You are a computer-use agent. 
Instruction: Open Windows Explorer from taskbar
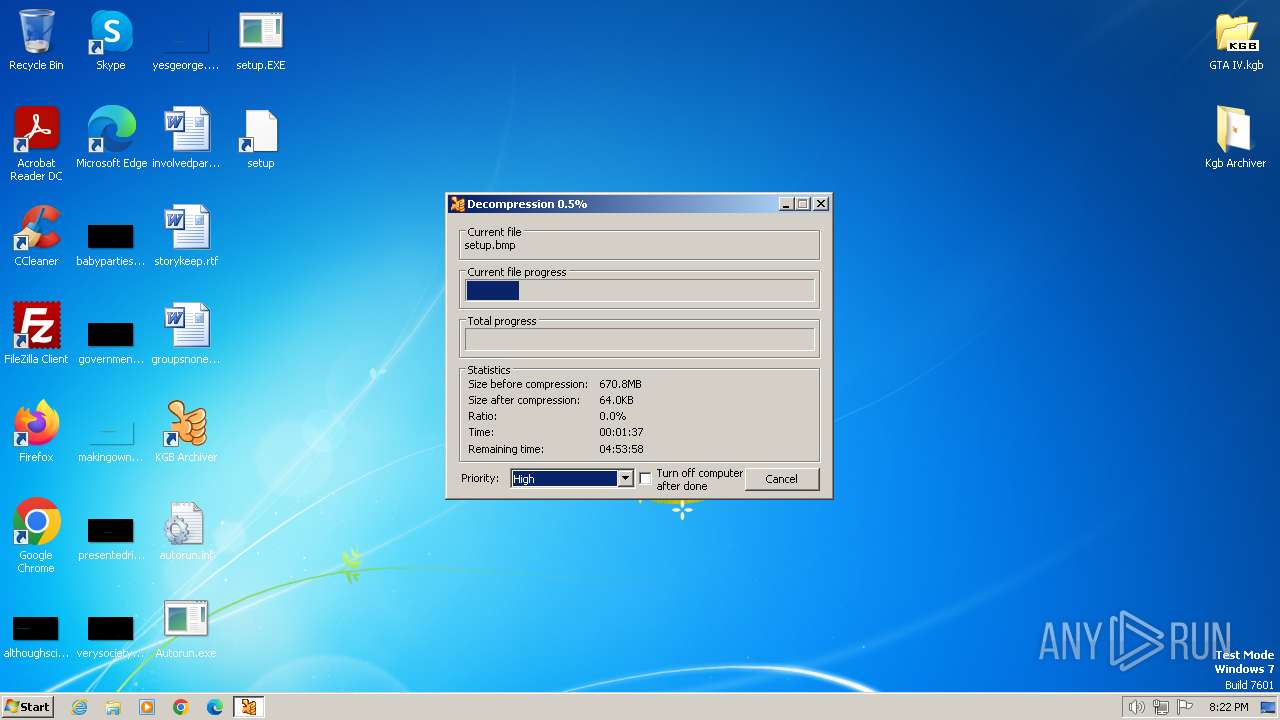[x=113, y=707]
